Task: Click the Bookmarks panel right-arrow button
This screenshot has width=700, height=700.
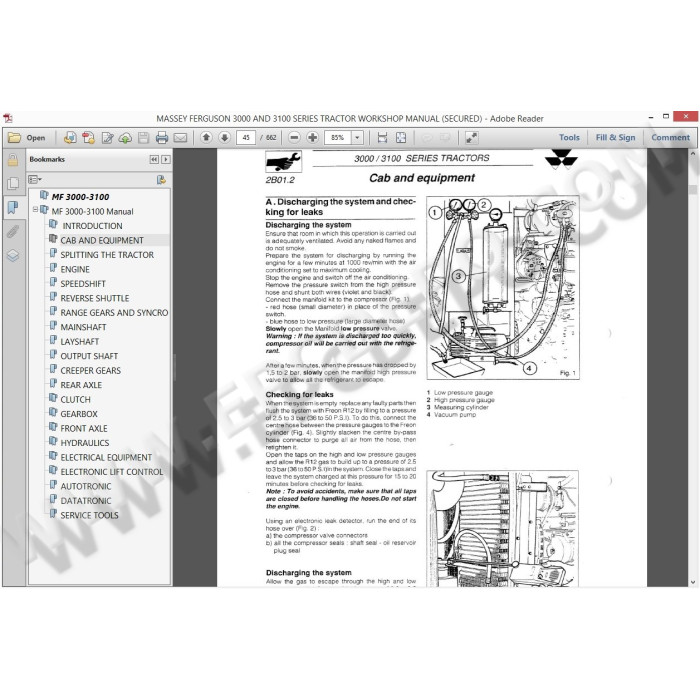Action: tap(166, 159)
